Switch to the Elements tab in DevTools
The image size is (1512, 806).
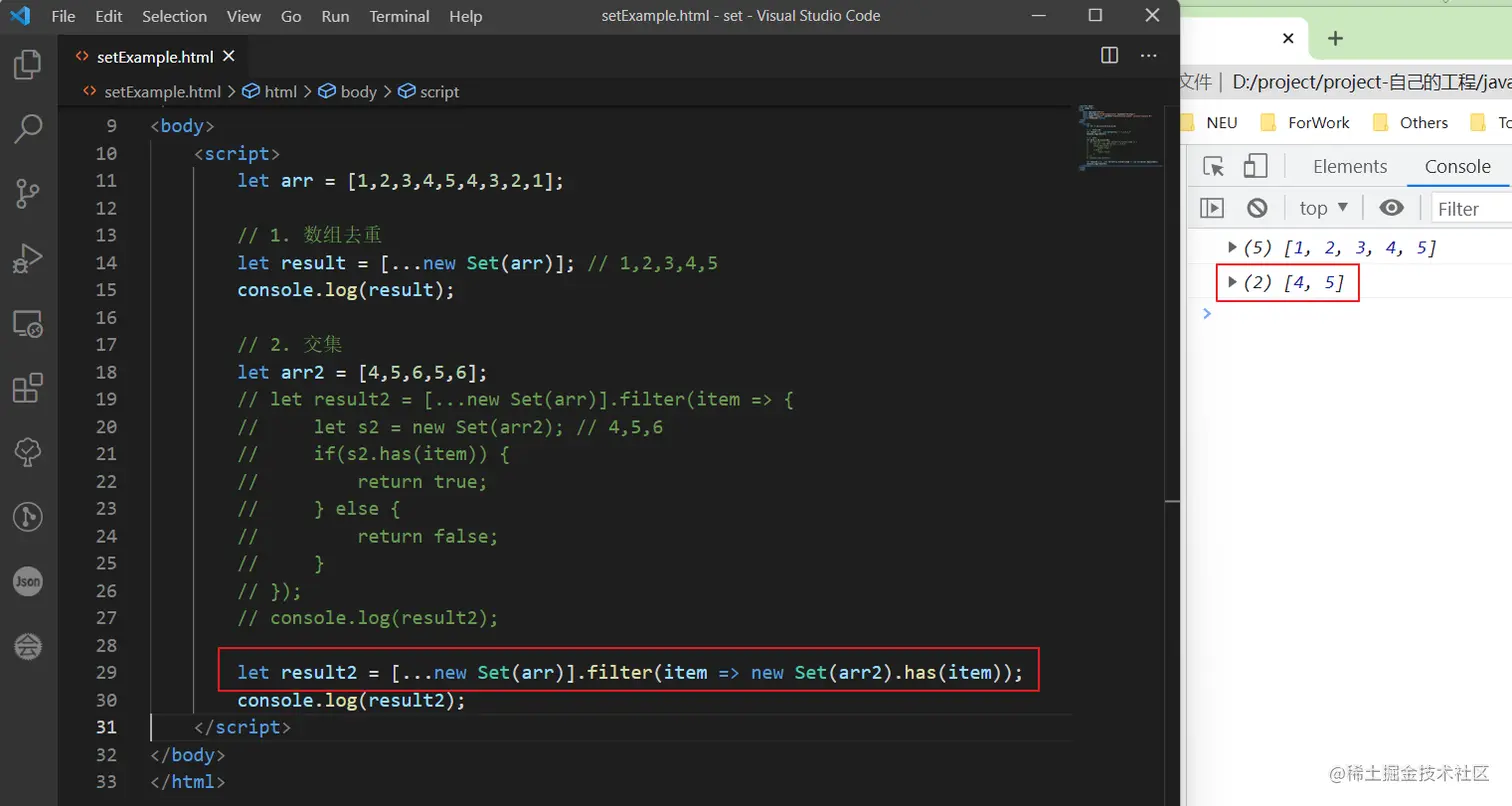coord(1350,166)
